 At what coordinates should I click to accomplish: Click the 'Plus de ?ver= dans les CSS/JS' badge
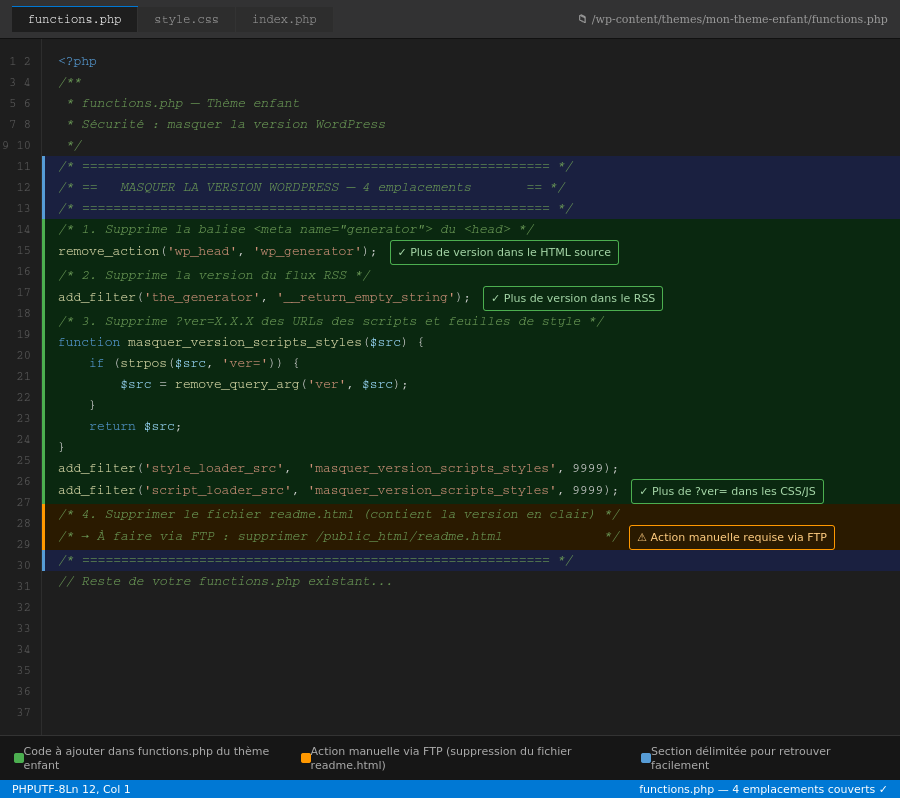727,491
